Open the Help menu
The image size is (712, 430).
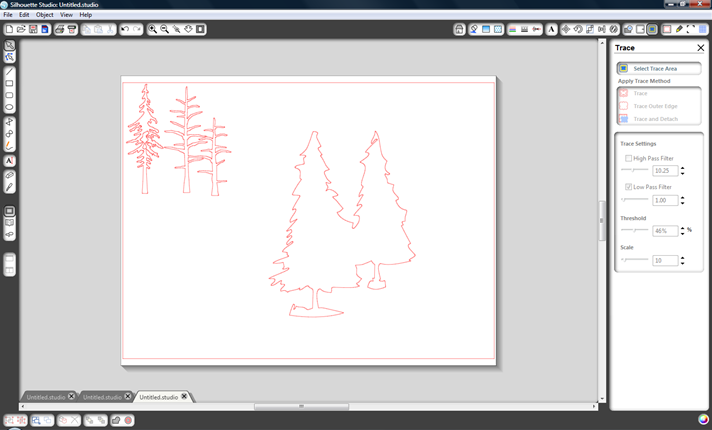[x=85, y=15]
